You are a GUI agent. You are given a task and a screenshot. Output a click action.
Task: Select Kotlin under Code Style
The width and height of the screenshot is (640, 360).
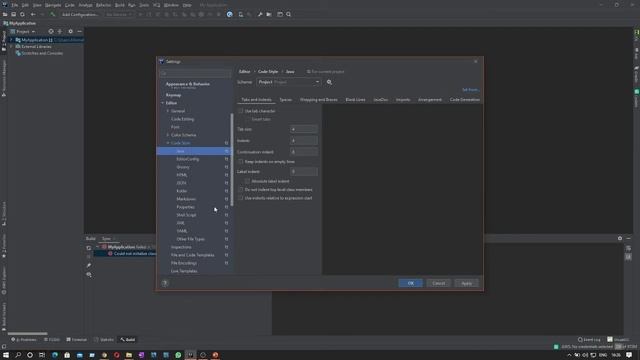tap(182, 191)
